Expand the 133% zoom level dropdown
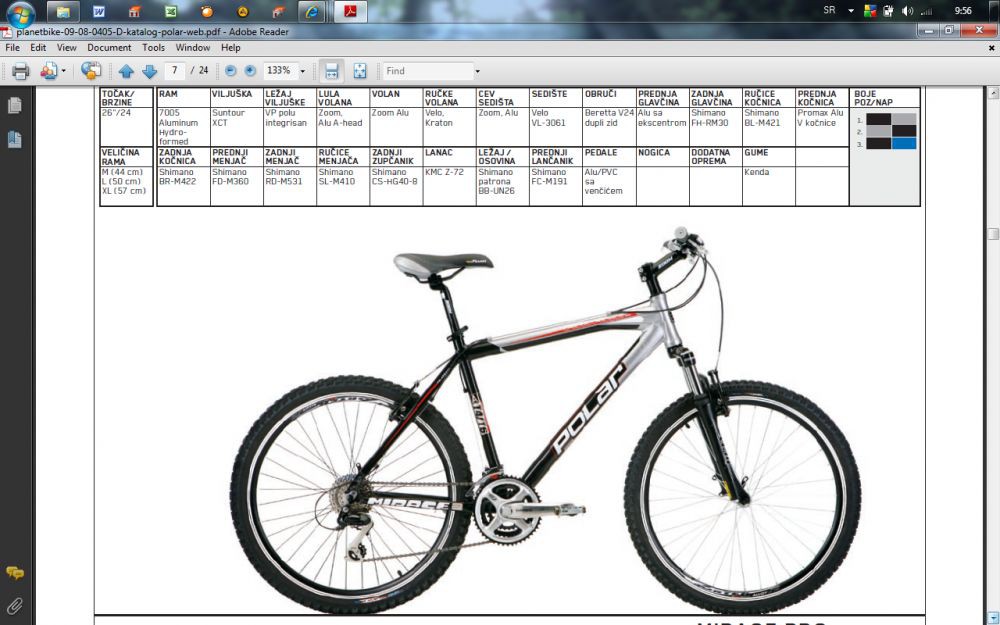This screenshot has height=625, width=1000. [x=303, y=71]
